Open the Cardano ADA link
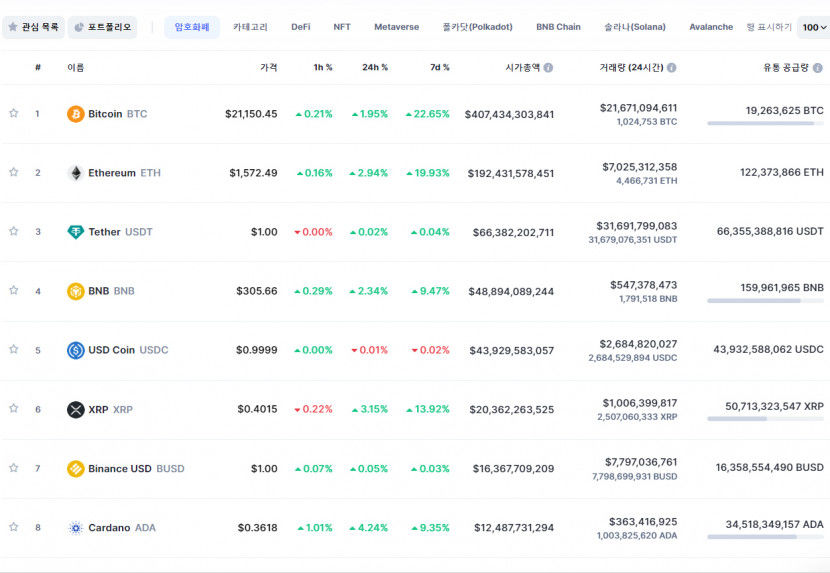 point(122,528)
